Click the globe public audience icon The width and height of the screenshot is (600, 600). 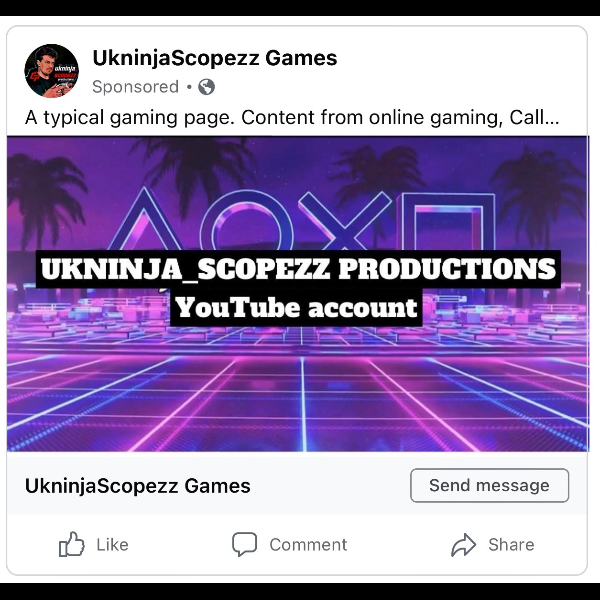(206, 87)
